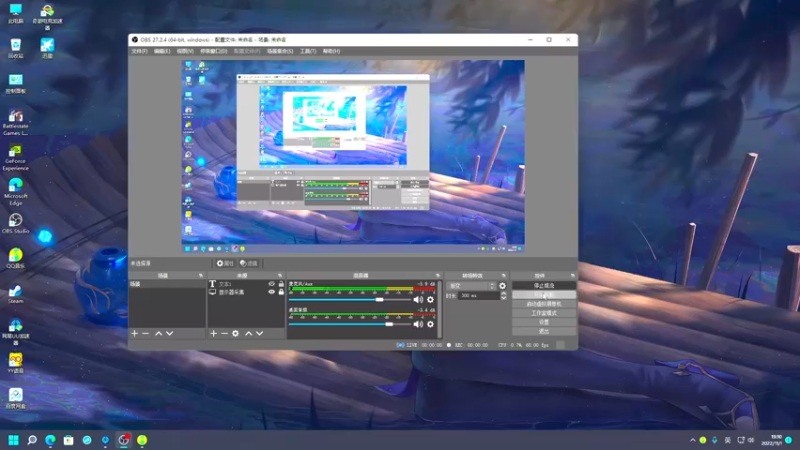800x450 pixels.
Task: Open the Windows Start menu
Action: pos(14,440)
